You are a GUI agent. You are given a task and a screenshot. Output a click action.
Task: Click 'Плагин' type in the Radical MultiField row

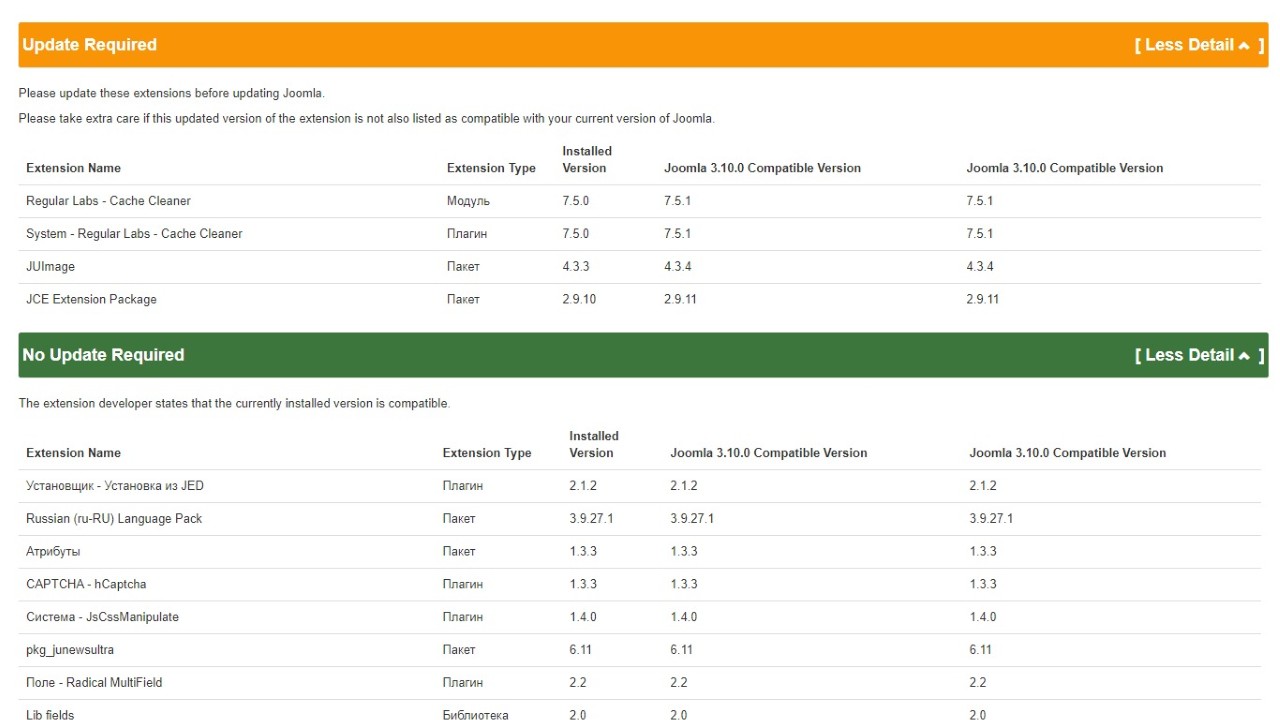[463, 682]
